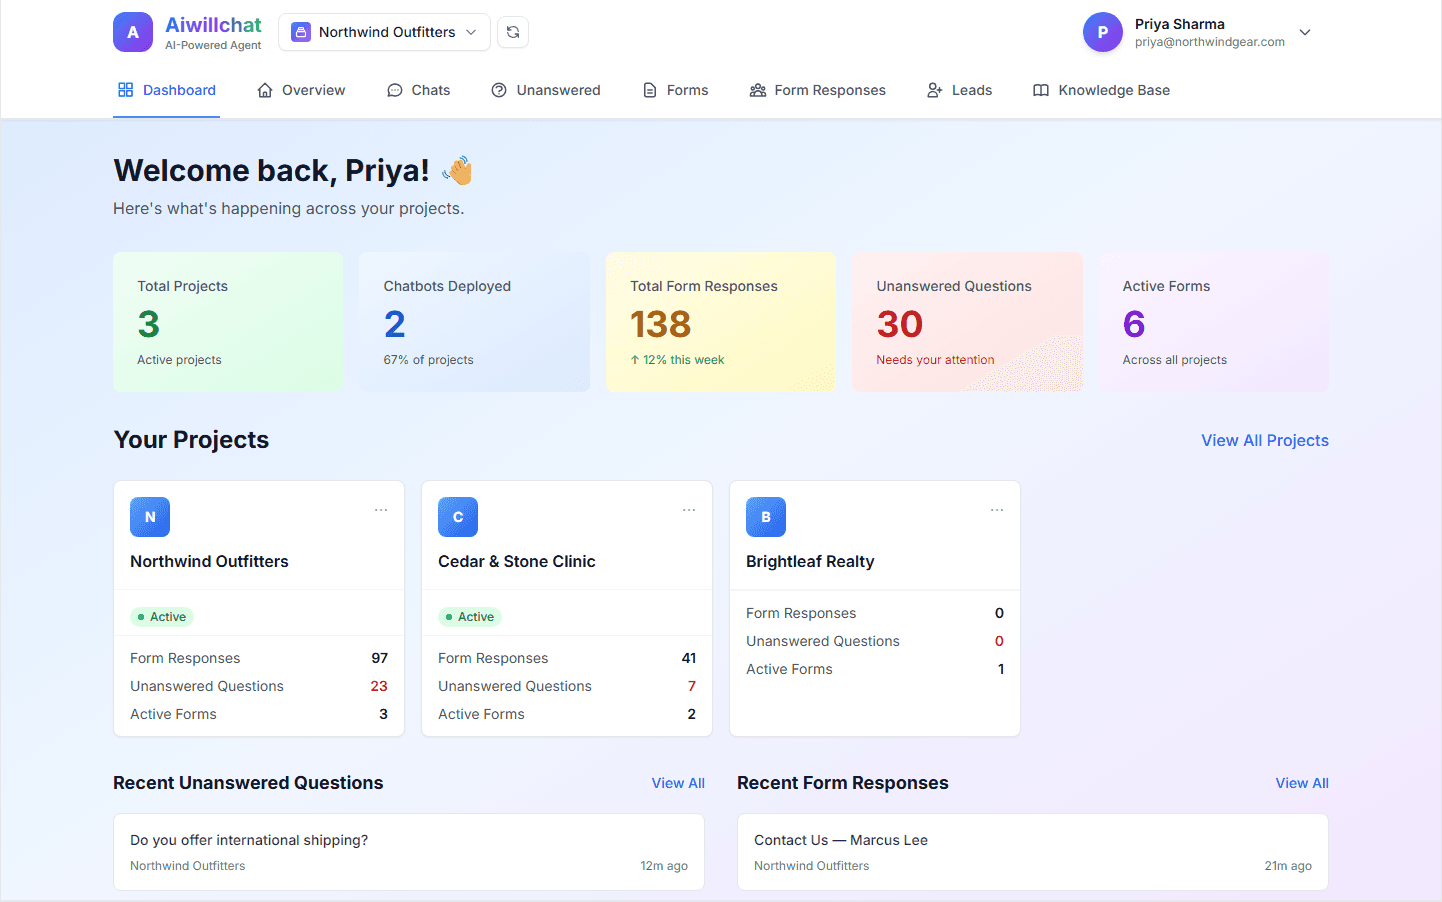Click Northwind Outfitters unanswered count 23

click(x=379, y=686)
